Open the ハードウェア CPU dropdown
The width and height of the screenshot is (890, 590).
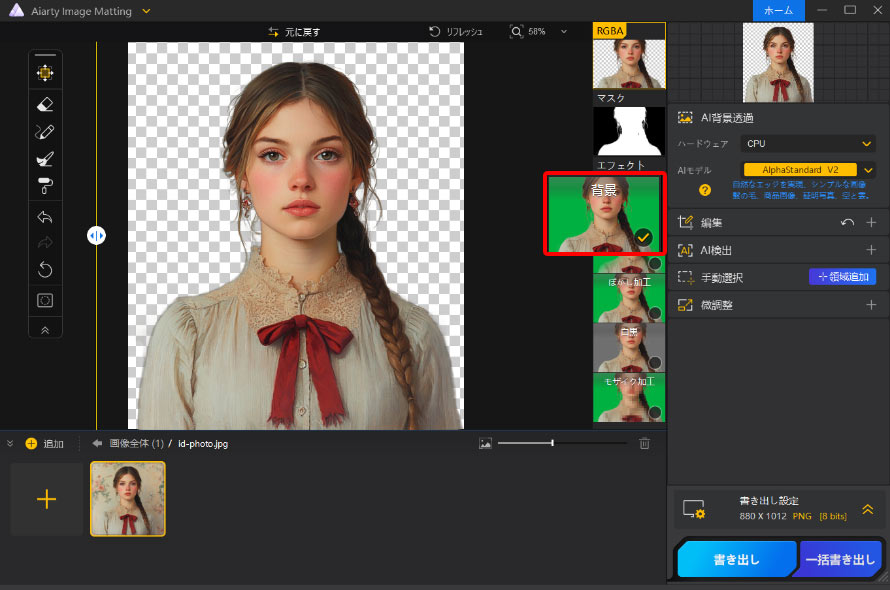point(809,144)
